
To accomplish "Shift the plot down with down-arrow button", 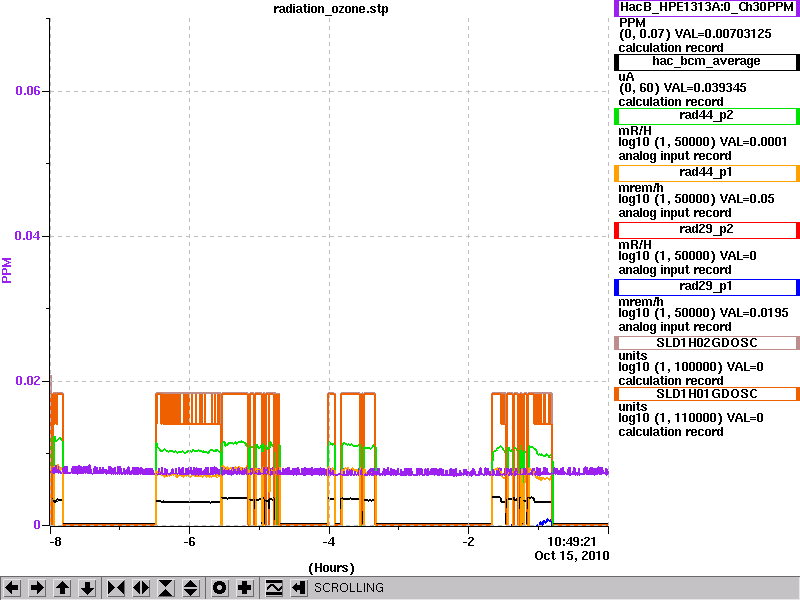I will (87, 588).
